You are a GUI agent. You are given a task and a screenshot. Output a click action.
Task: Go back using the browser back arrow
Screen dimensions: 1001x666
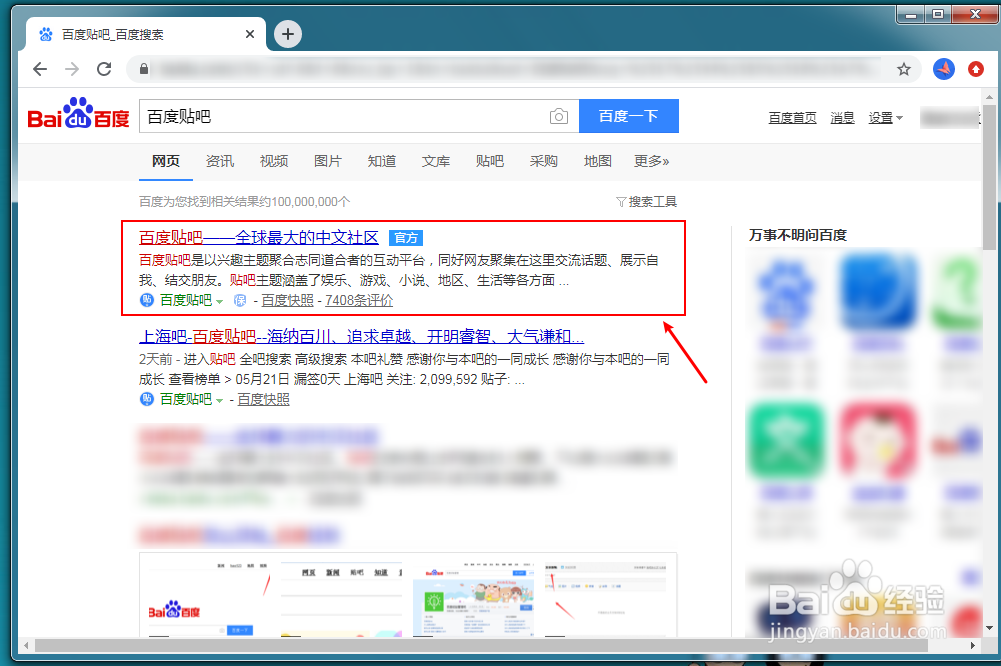(40, 69)
